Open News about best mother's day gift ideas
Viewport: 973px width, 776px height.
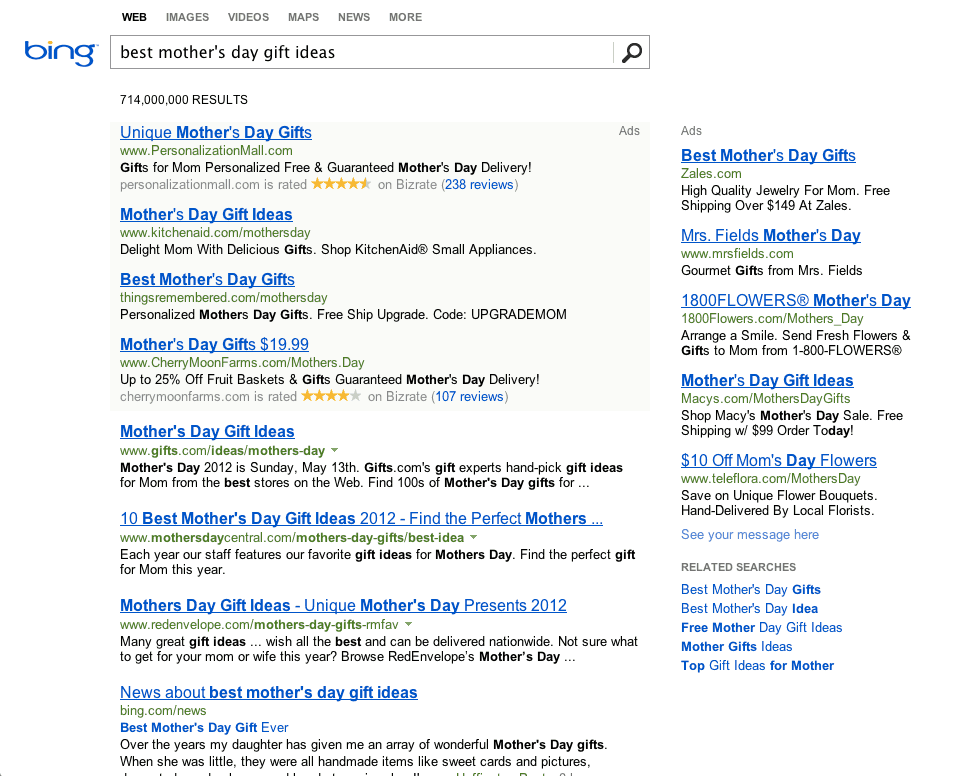point(269,692)
